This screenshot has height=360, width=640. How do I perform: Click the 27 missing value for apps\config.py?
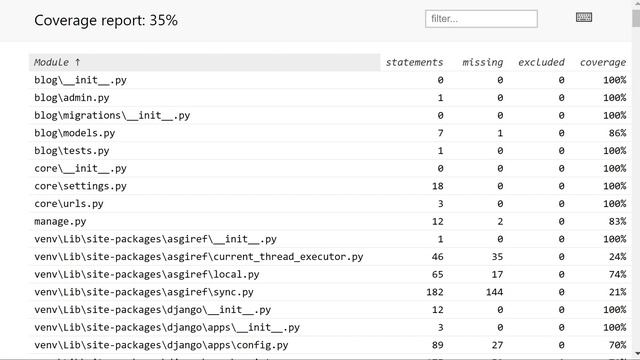[x=497, y=345]
